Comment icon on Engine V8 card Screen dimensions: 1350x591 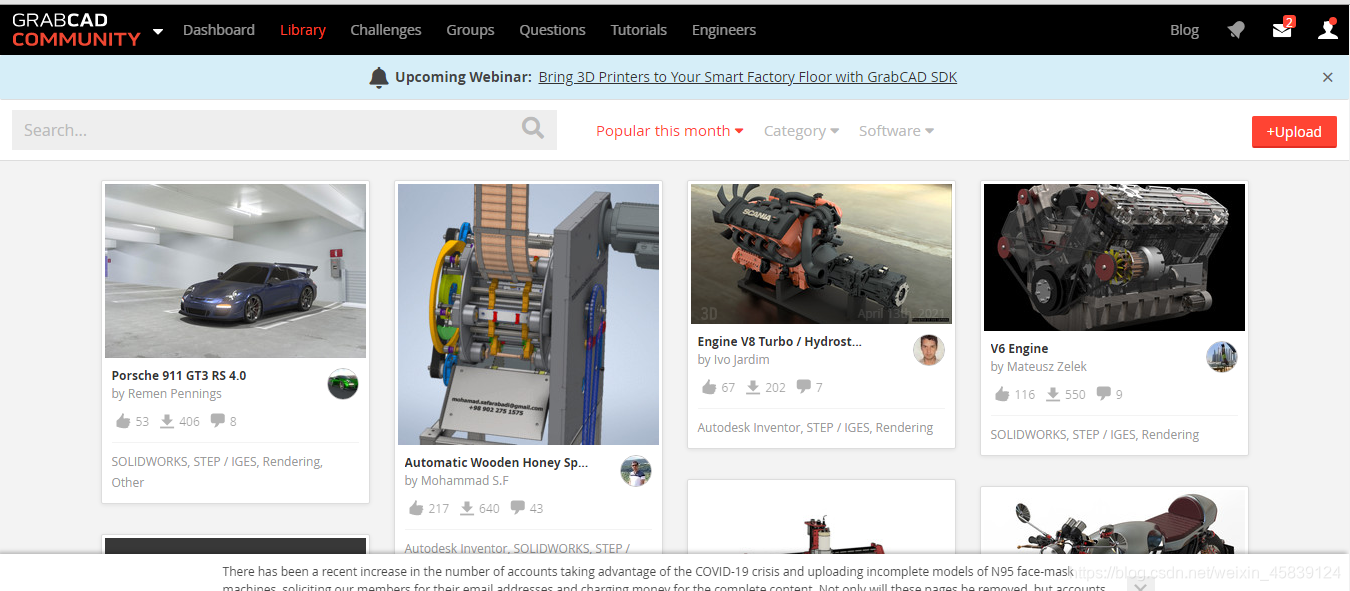(804, 387)
